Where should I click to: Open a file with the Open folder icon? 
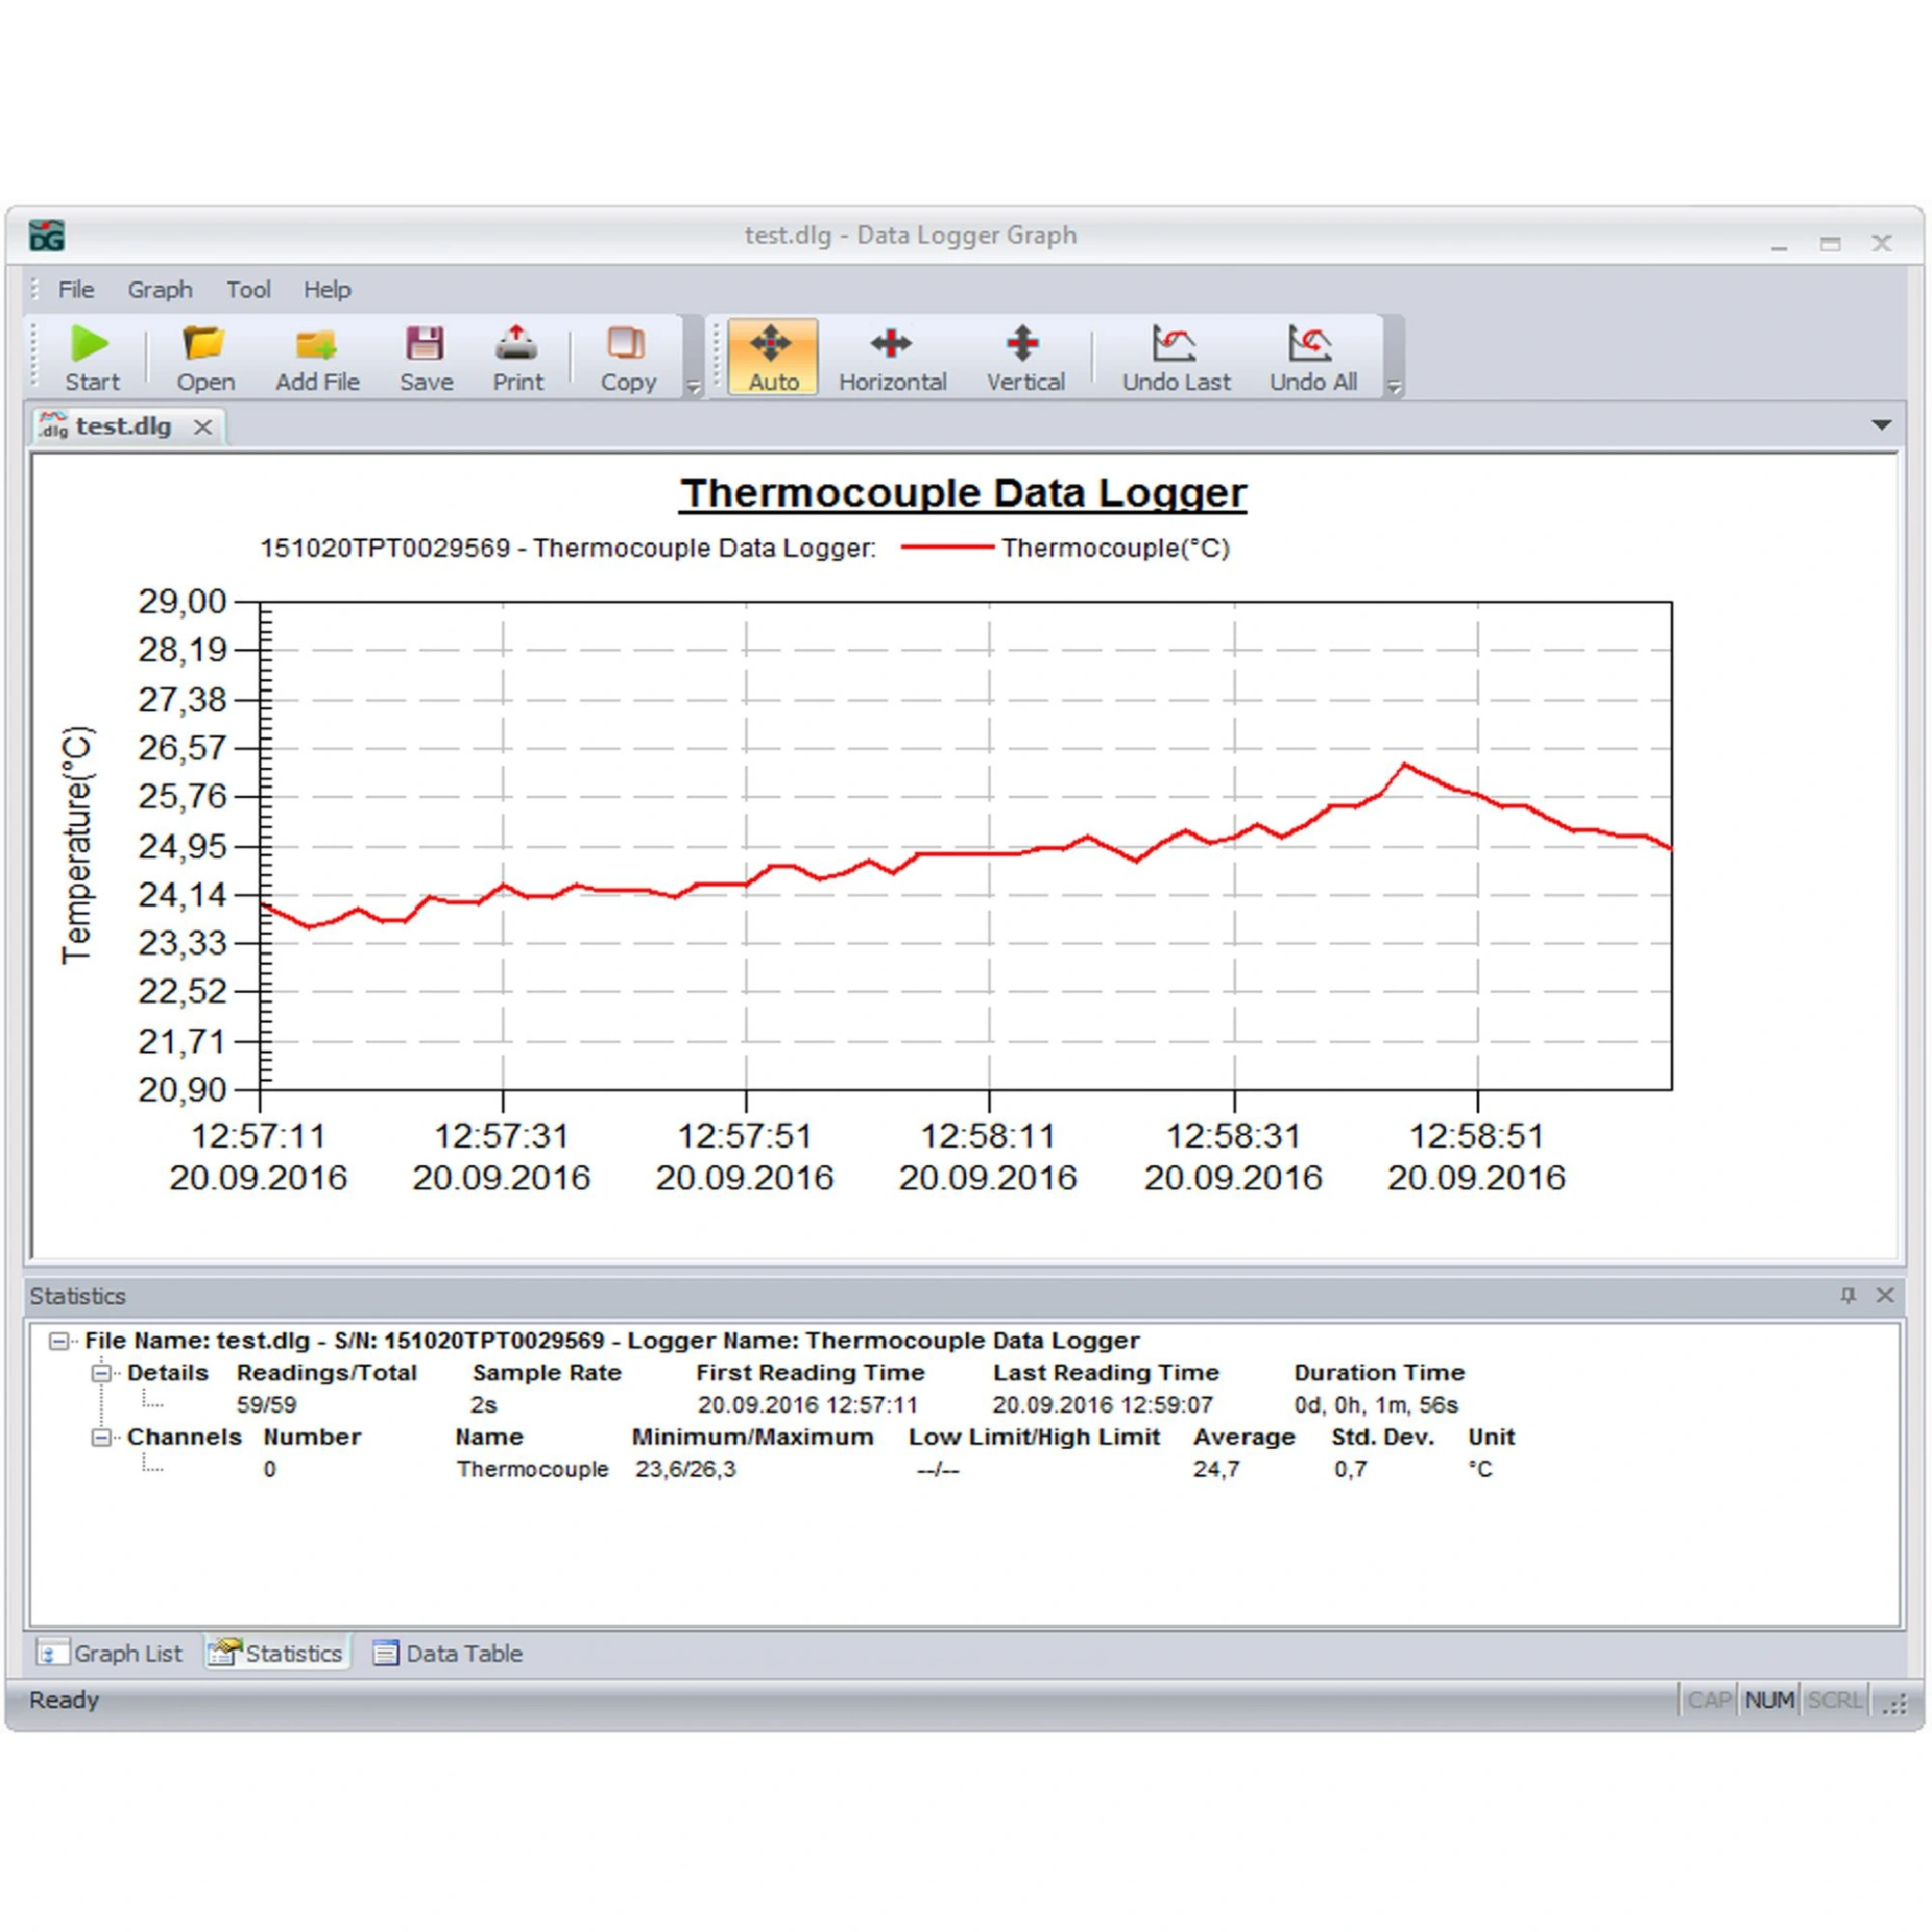[x=204, y=343]
